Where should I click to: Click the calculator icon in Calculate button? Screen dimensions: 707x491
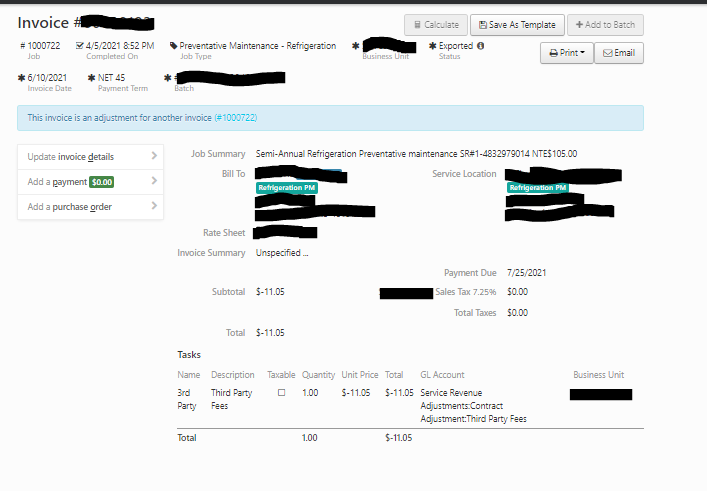click(418, 25)
